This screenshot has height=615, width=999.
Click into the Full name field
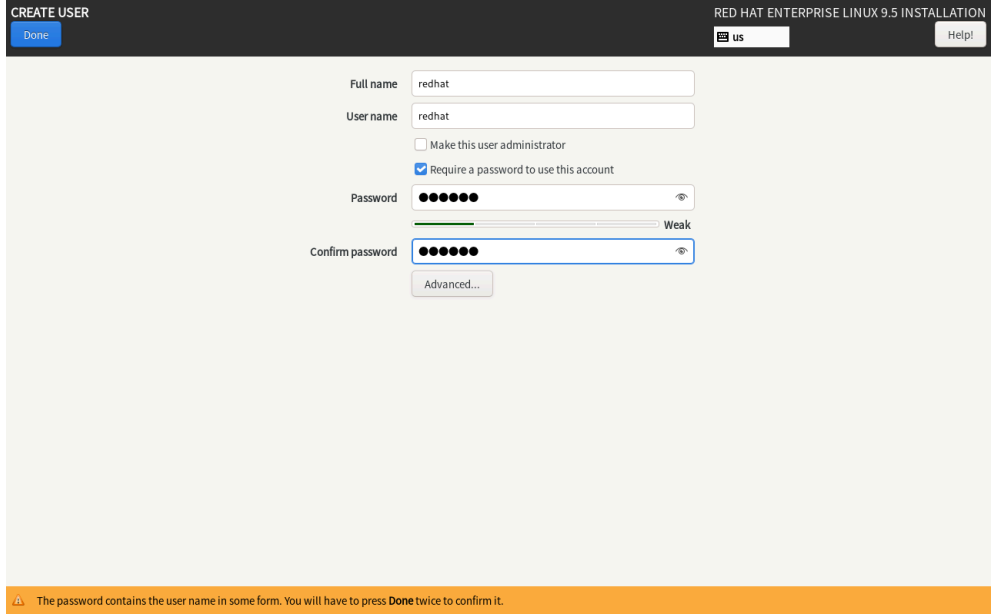click(x=552, y=83)
